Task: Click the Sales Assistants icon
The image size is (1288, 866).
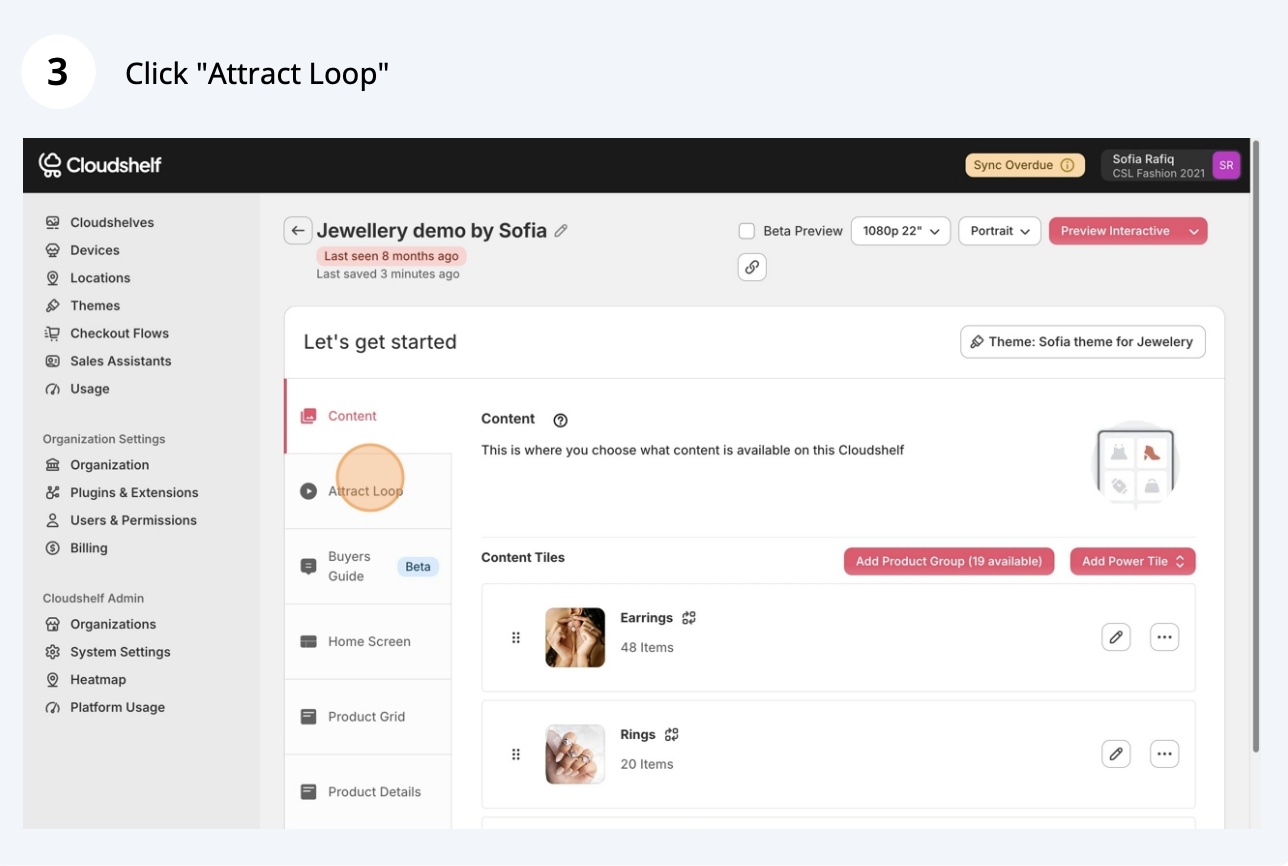Action: (53, 361)
